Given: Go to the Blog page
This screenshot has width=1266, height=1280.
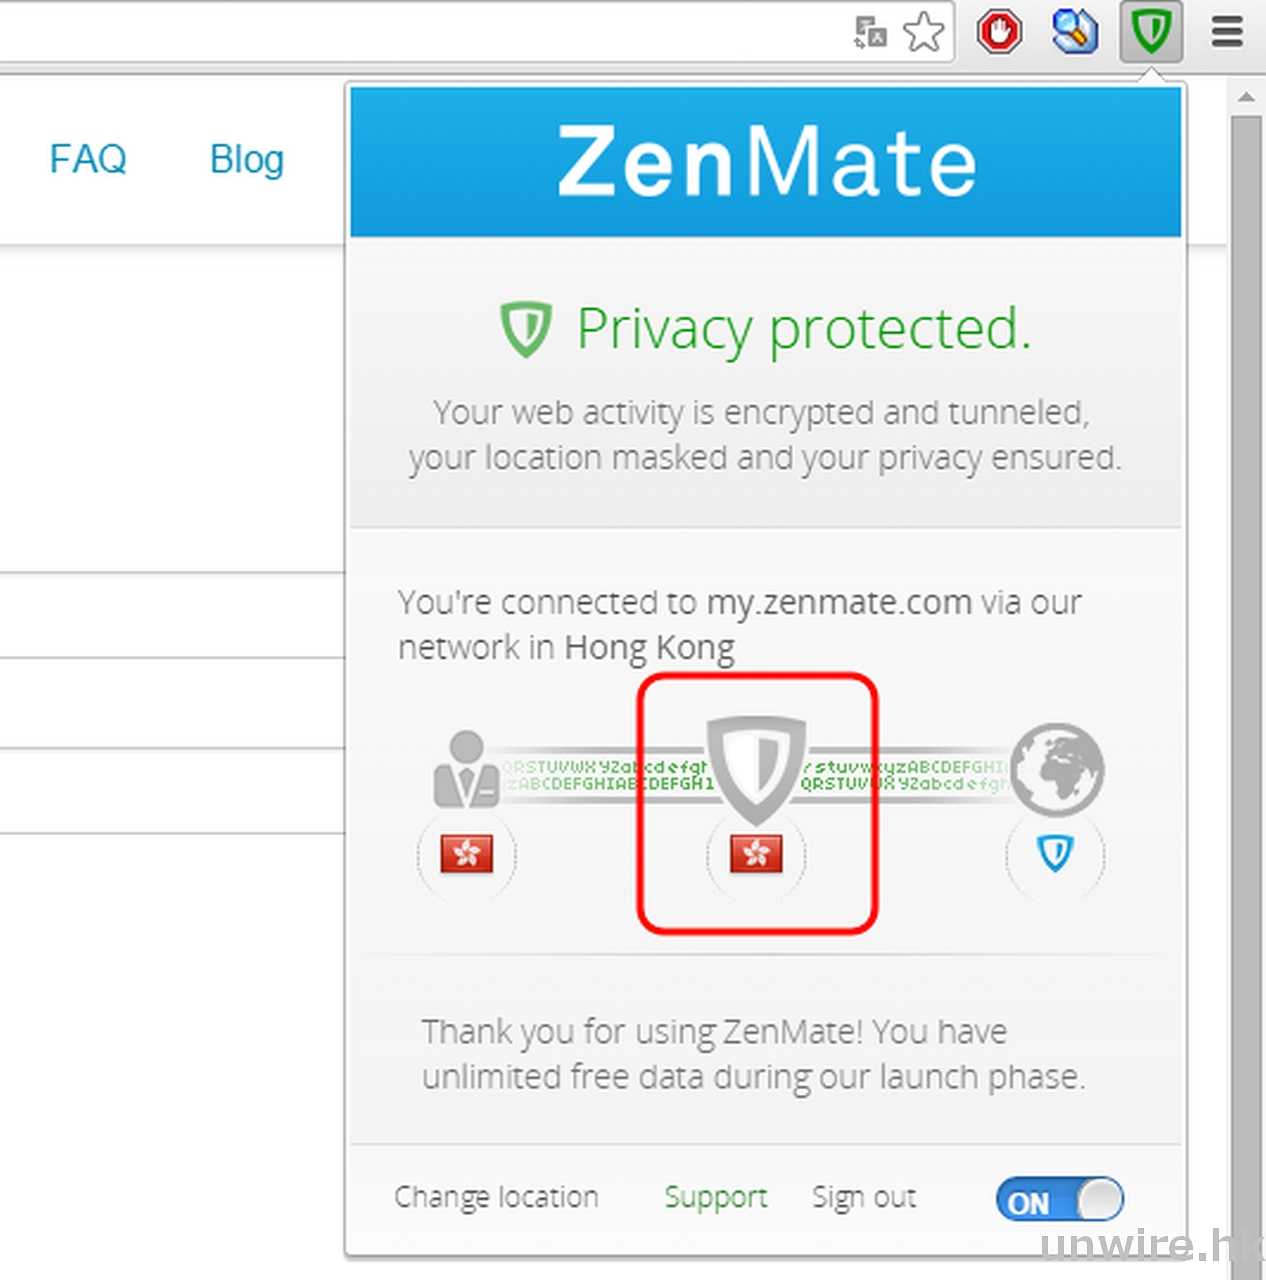Looking at the screenshot, I should (x=247, y=159).
